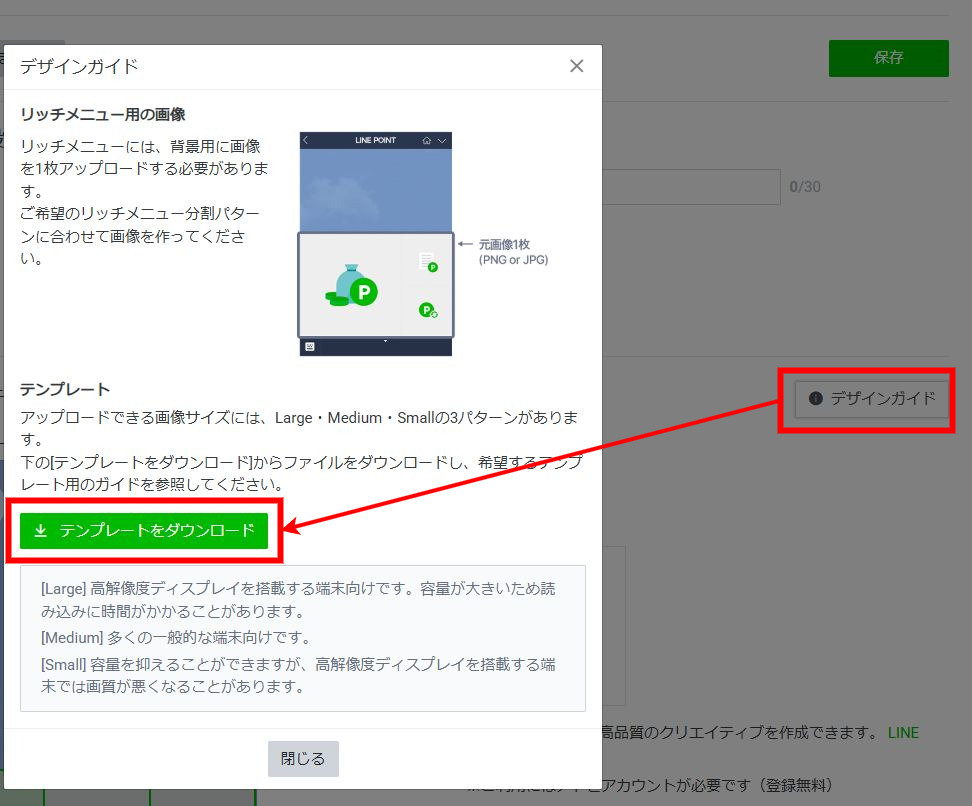Click the info icon beside デザインガイド
Viewport: 972px width, 806px height.
pos(815,399)
